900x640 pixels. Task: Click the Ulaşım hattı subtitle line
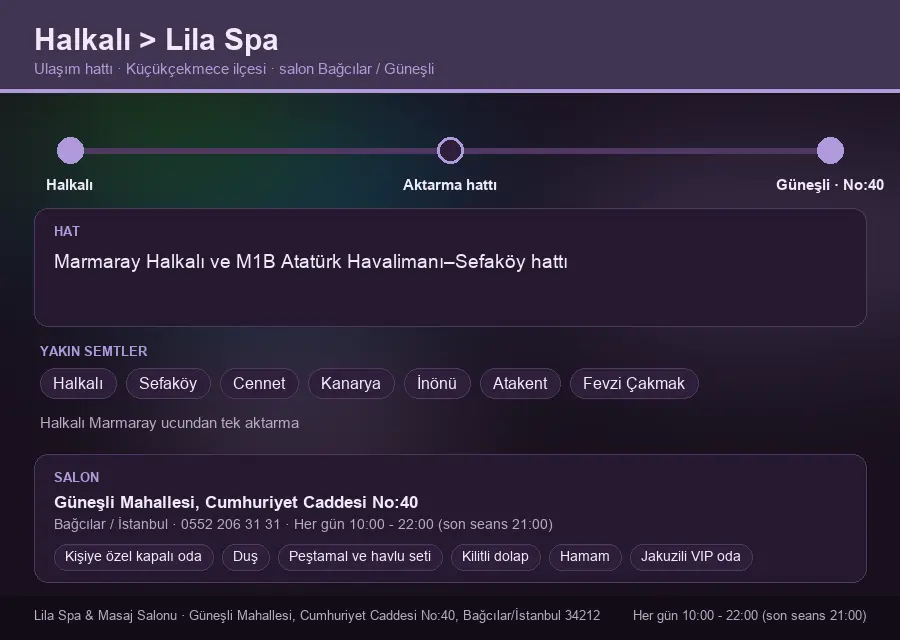(x=234, y=69)
